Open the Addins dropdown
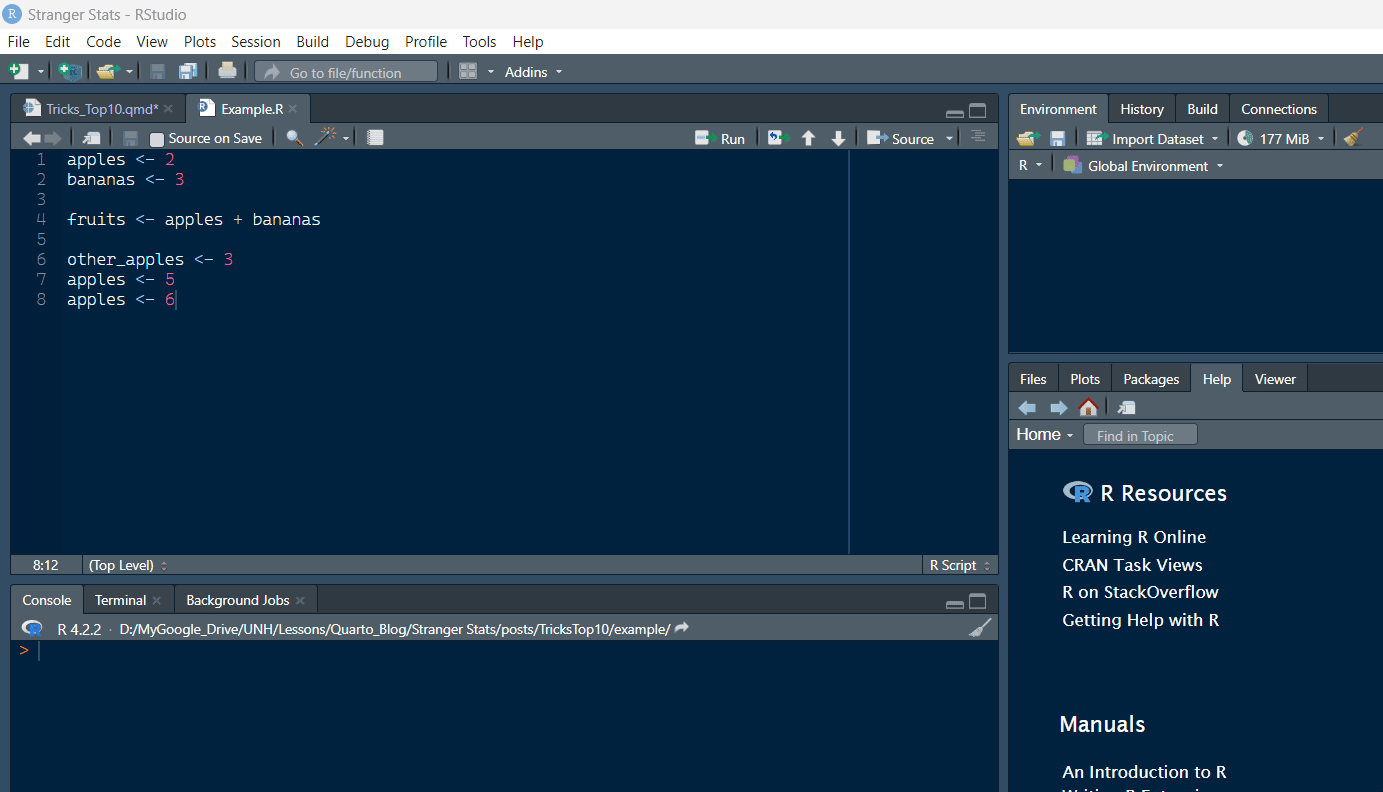 (x=533, y=72)
